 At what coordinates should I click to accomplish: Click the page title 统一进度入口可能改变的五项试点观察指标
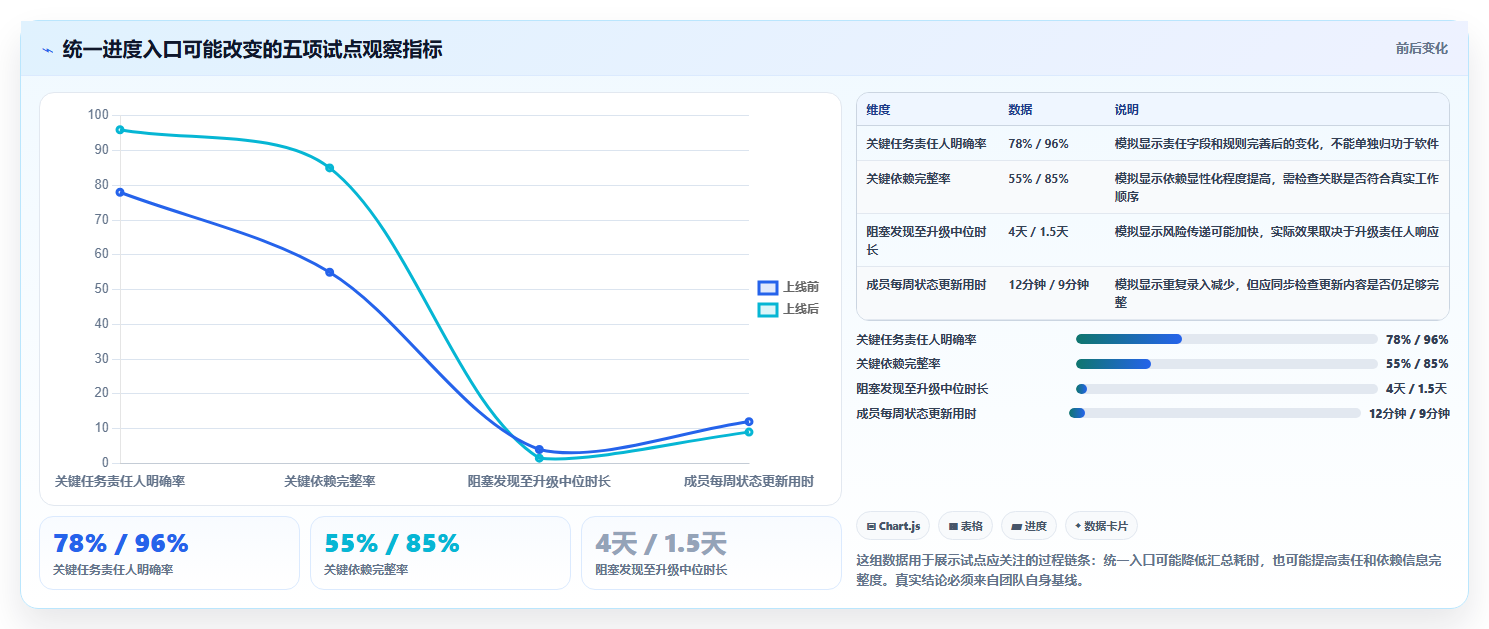252,50
